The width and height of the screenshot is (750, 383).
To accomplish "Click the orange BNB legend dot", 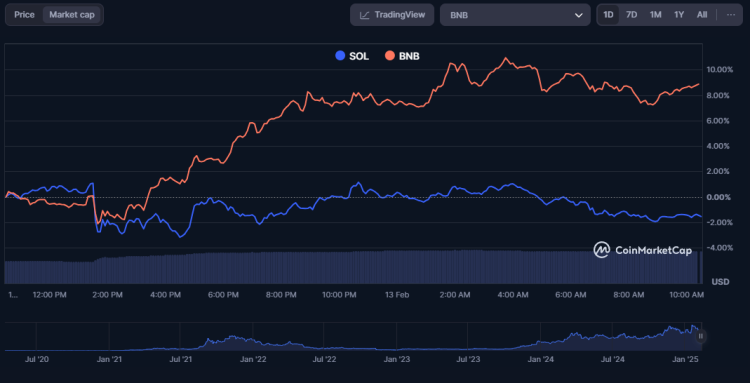I will point(390,56).
